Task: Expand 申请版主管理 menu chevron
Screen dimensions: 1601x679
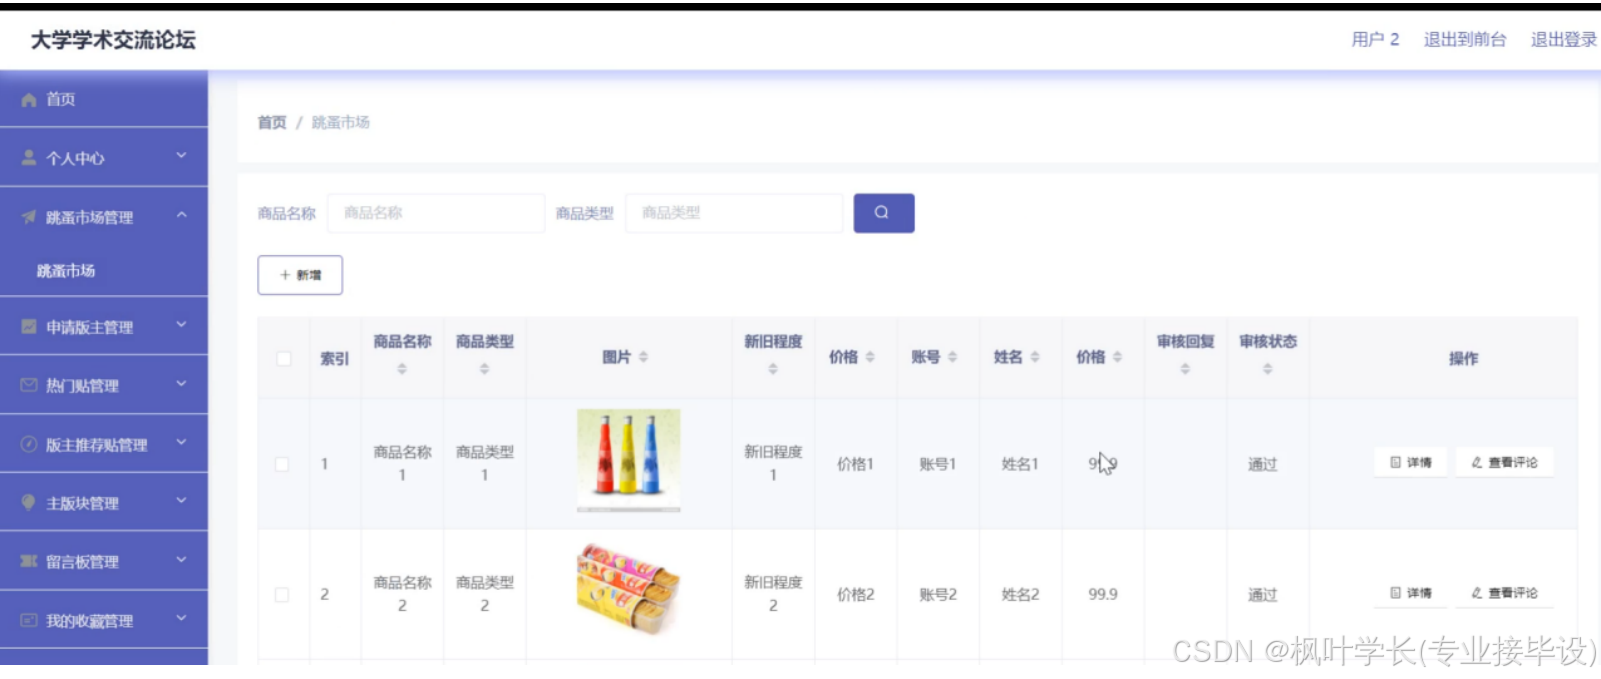Action: (181, 325)
